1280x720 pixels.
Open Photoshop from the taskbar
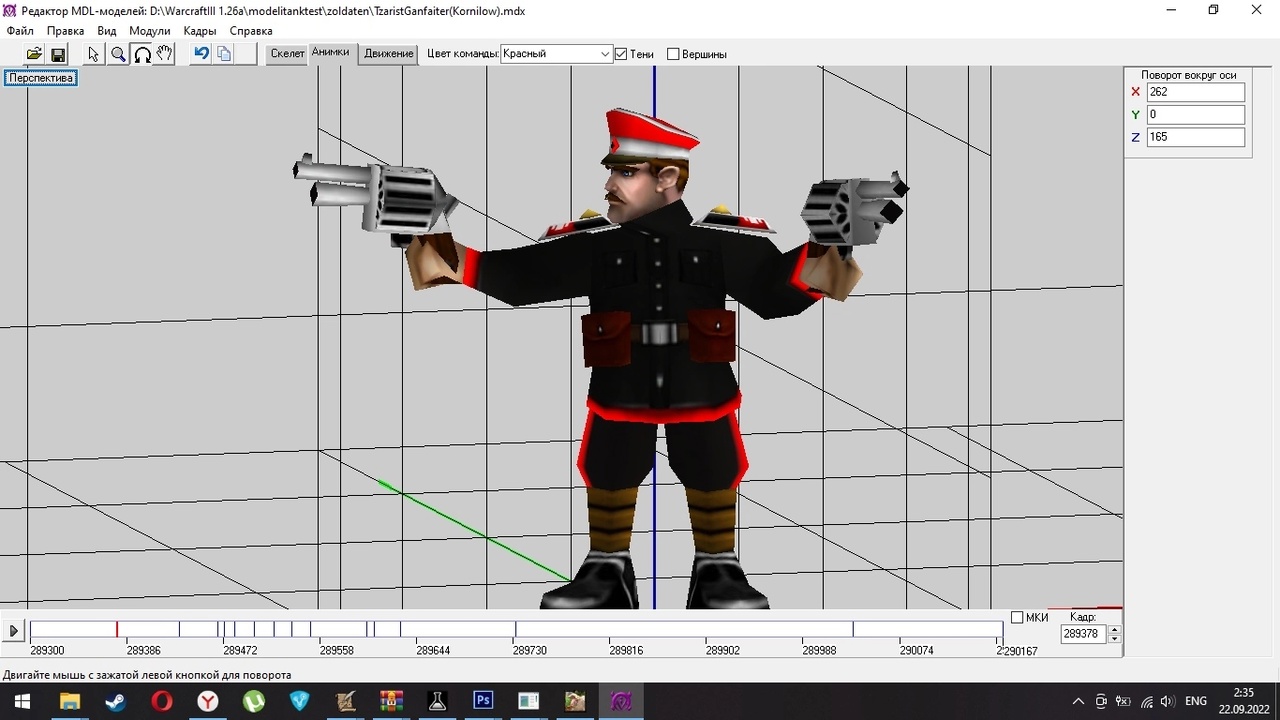click(483, 701)
